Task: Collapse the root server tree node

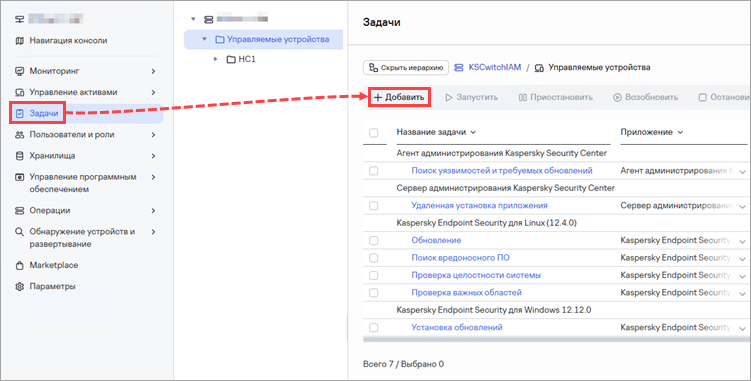Action: [193, 19]
